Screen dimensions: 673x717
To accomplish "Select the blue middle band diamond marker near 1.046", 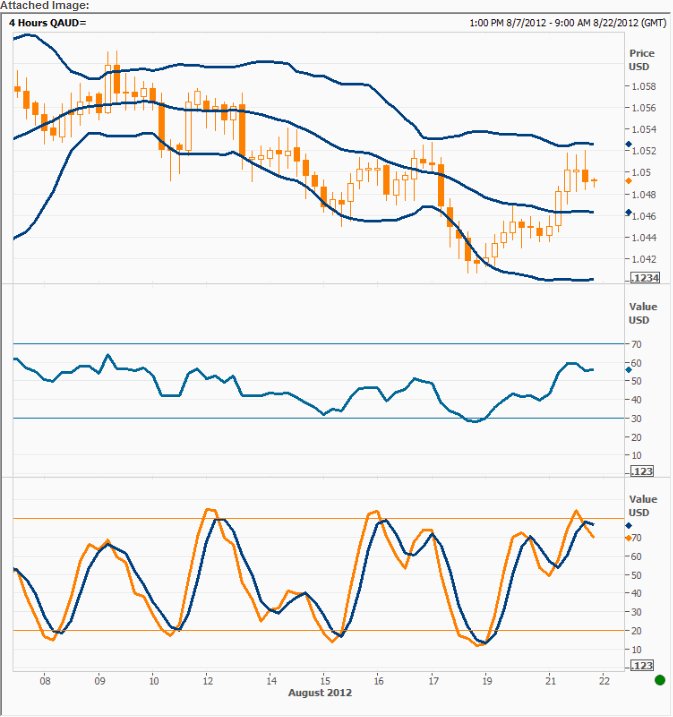I will (629, 212).
